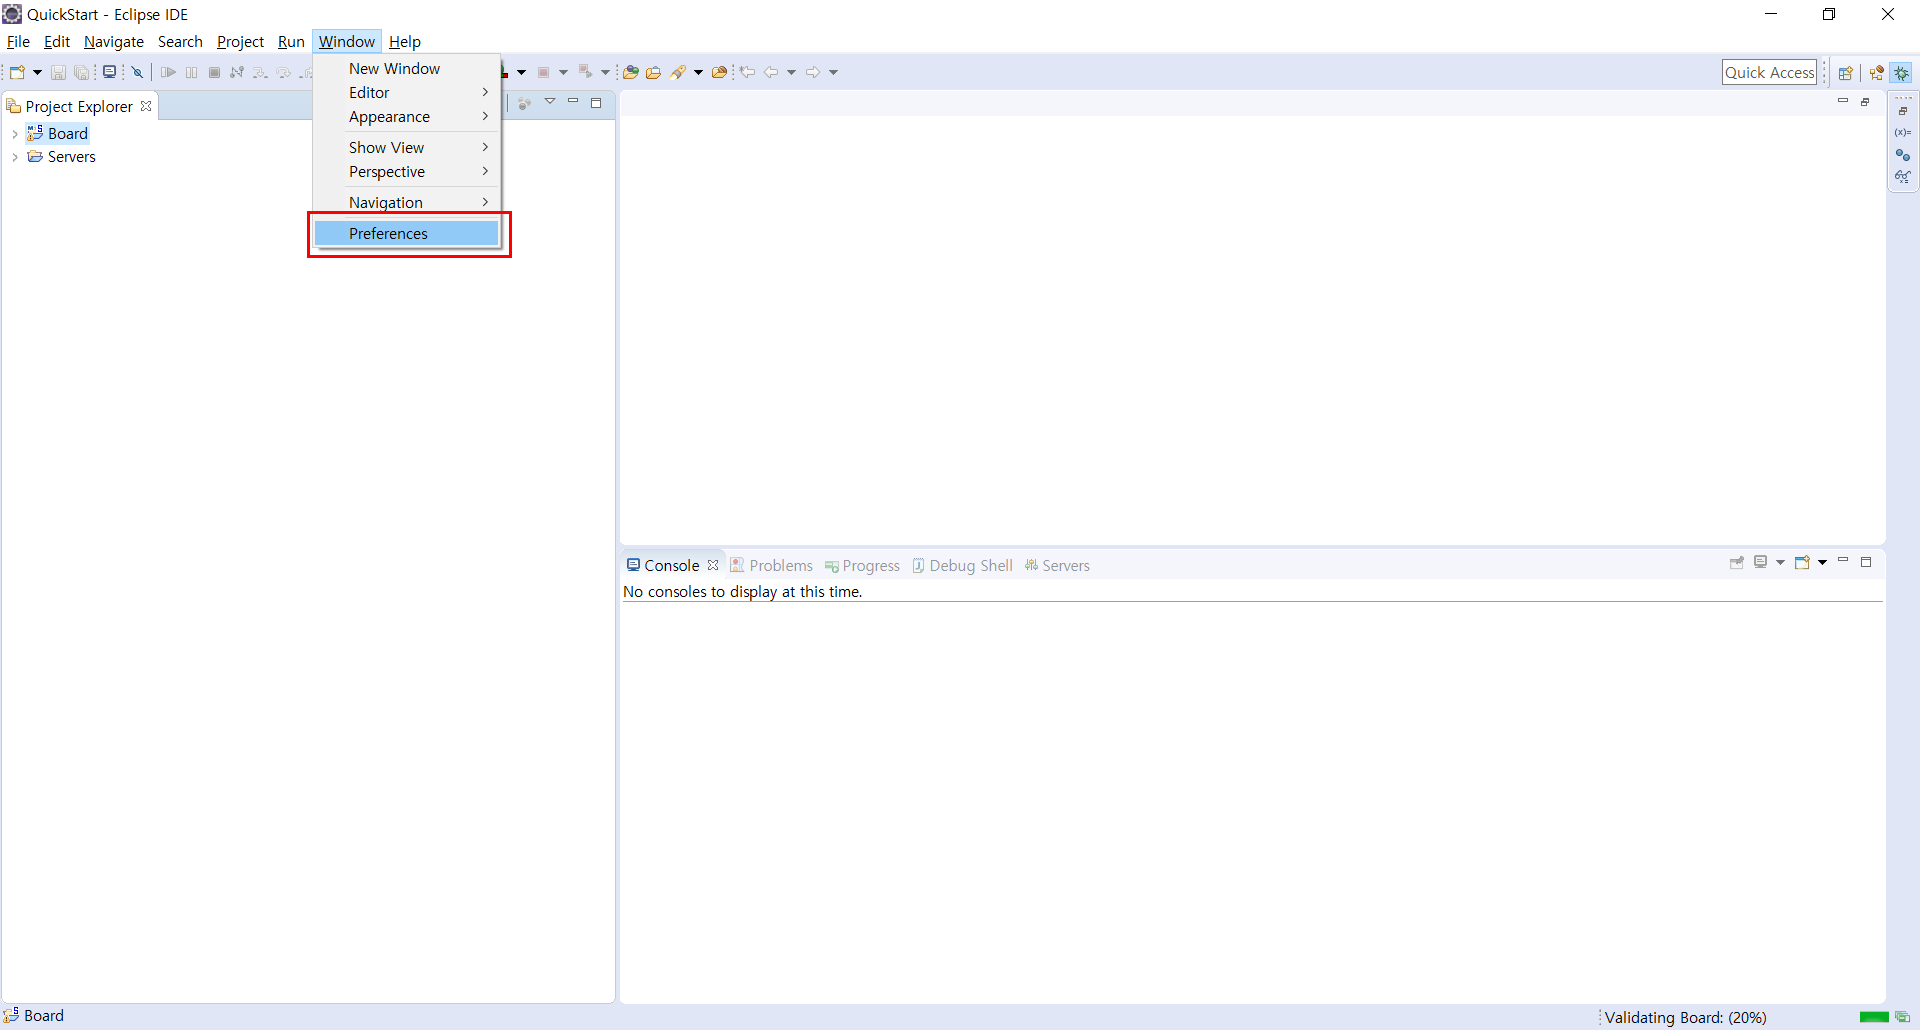This screenshot has height=1030, width=1920.
Task: Select the Servers folder in Project Explorer
Action: (x=62, y=157)
